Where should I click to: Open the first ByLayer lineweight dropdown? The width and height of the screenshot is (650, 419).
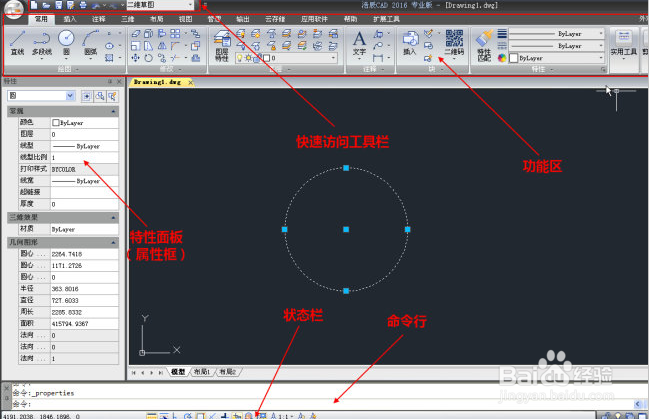click(556, 34)
